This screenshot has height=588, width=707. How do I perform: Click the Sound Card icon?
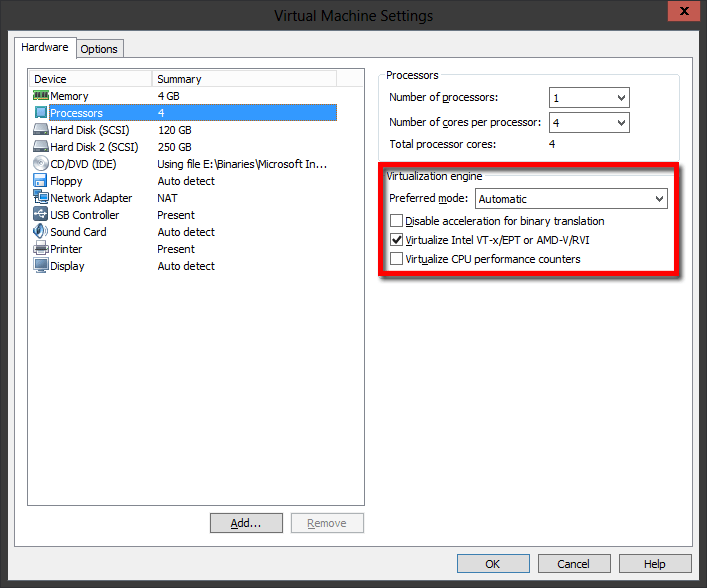[41, 232]
